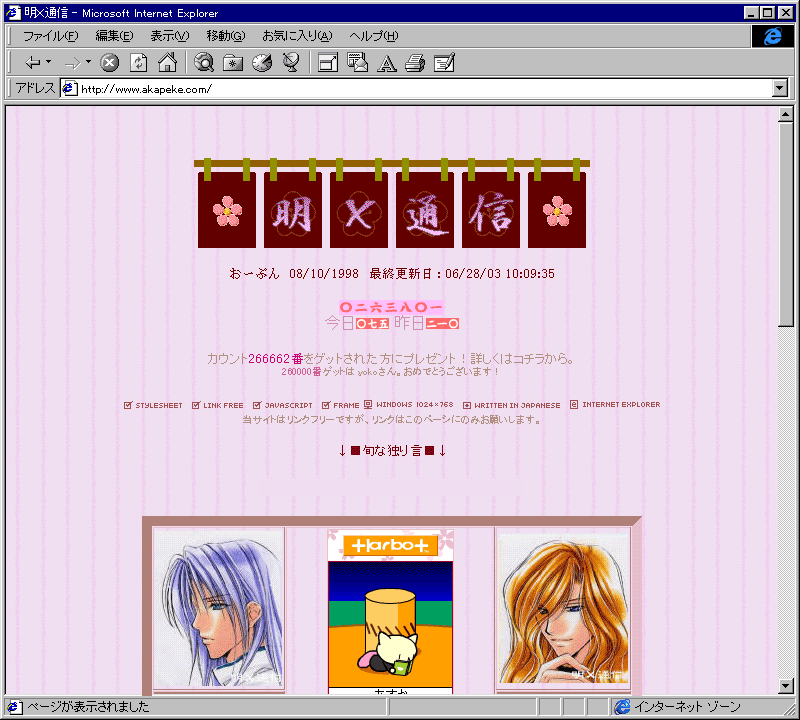The height and width of the screenshot is (720, 800).
Task: Click the INTERNET EXPLORER badge
Action: click(x=615, y=405)
